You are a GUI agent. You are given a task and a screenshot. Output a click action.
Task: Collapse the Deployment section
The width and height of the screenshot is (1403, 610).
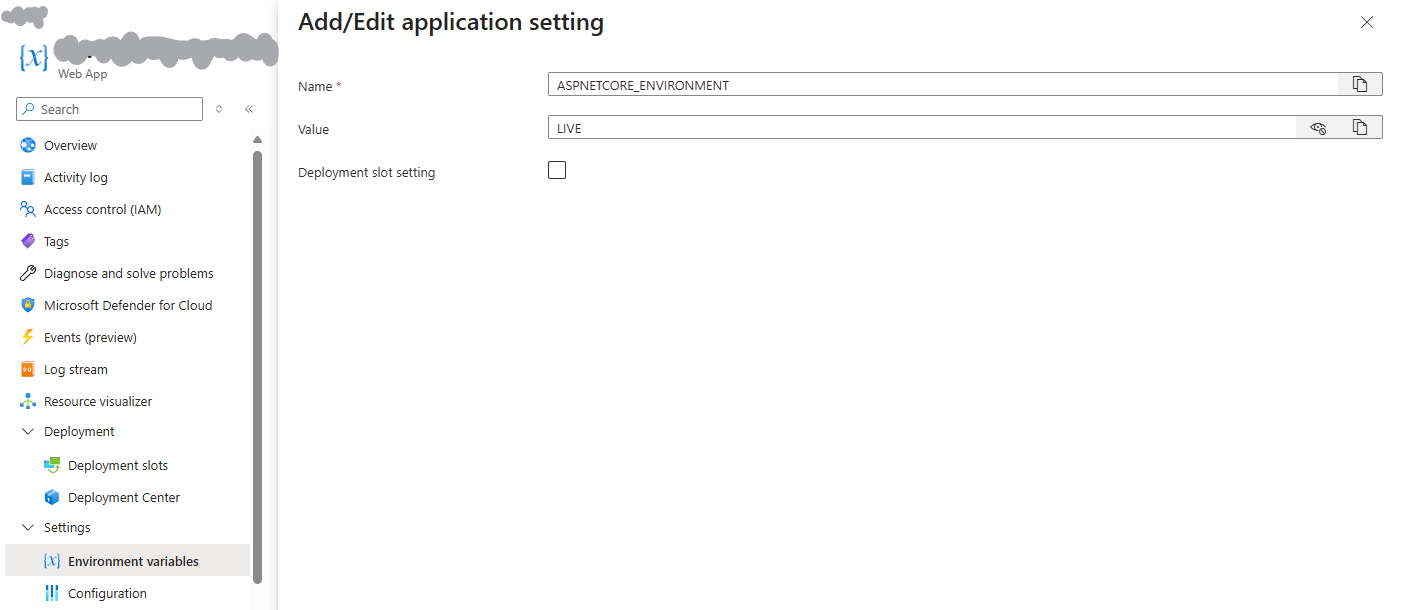click(27, 431)
